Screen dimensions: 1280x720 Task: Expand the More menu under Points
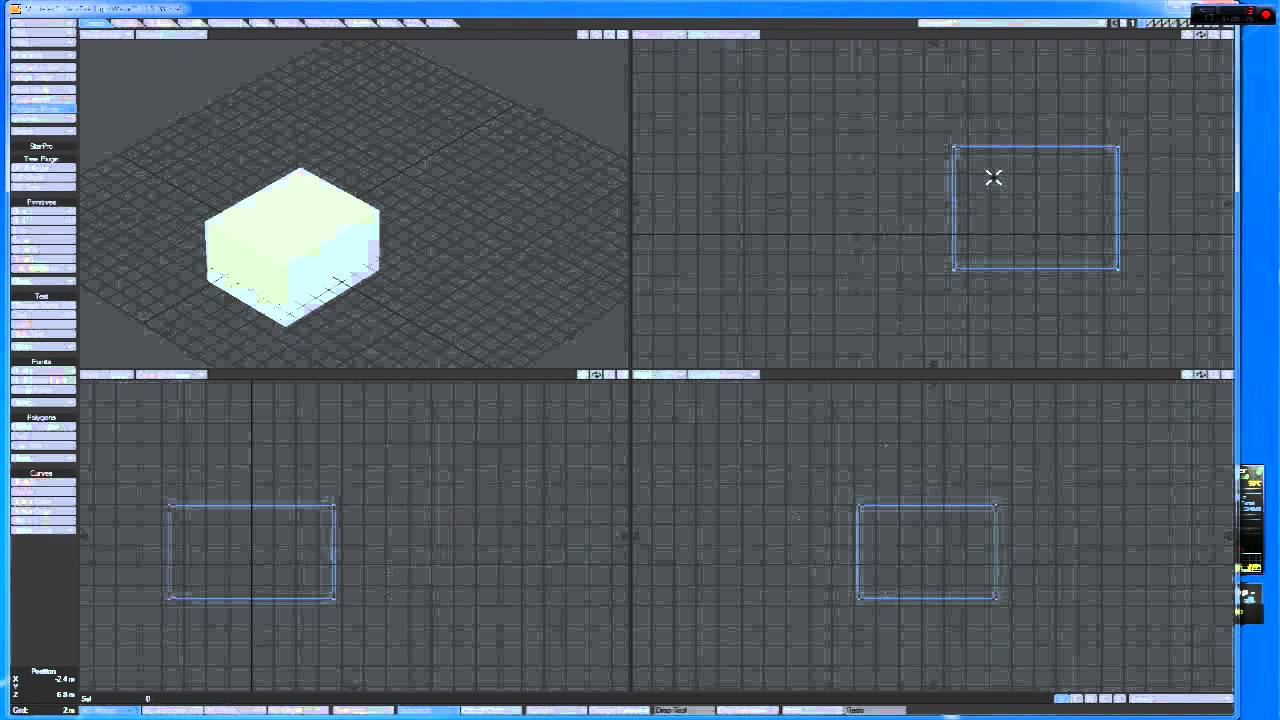click(43, 402)
